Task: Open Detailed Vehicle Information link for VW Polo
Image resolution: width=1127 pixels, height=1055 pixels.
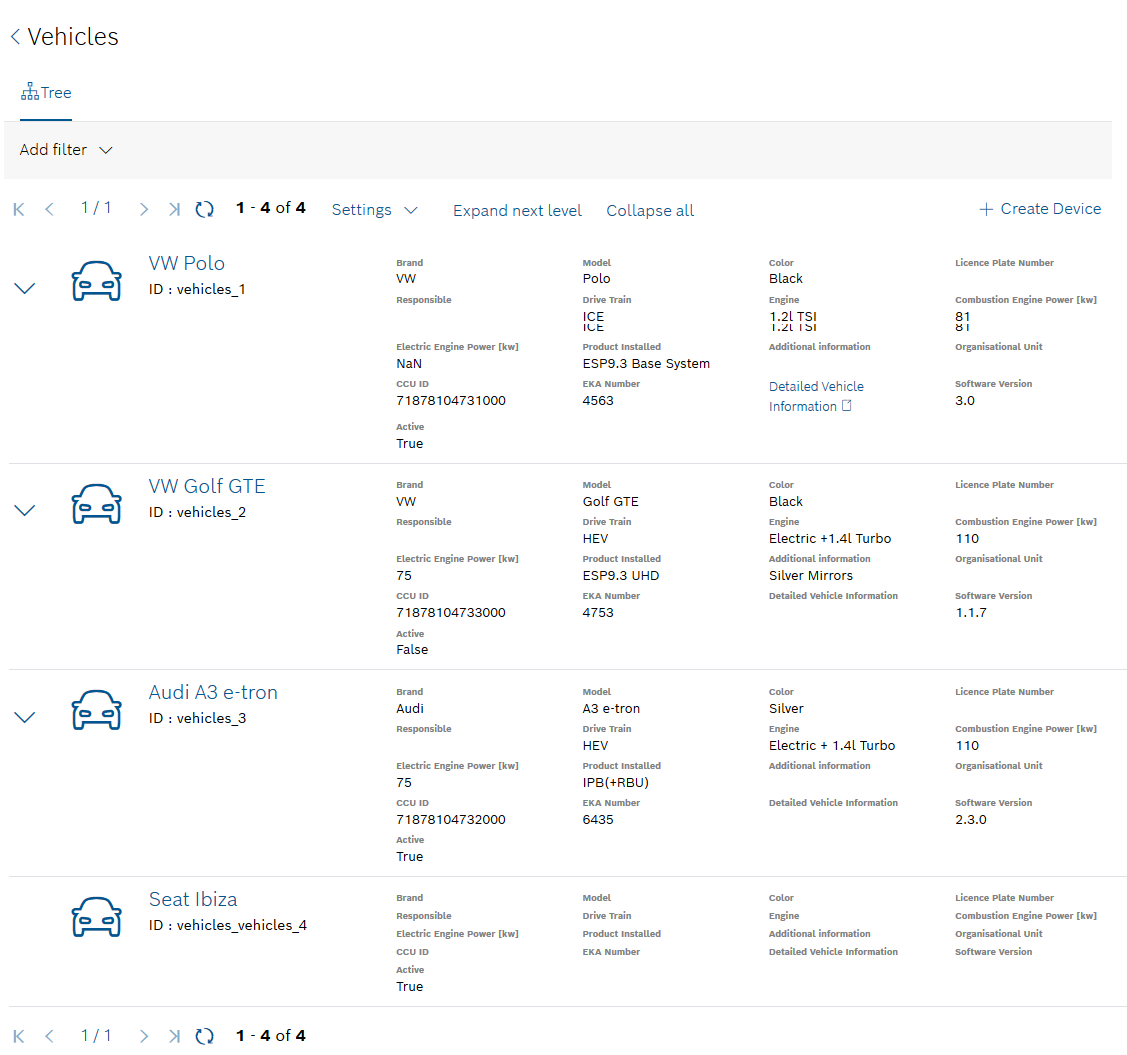Action: pos(815,396)
